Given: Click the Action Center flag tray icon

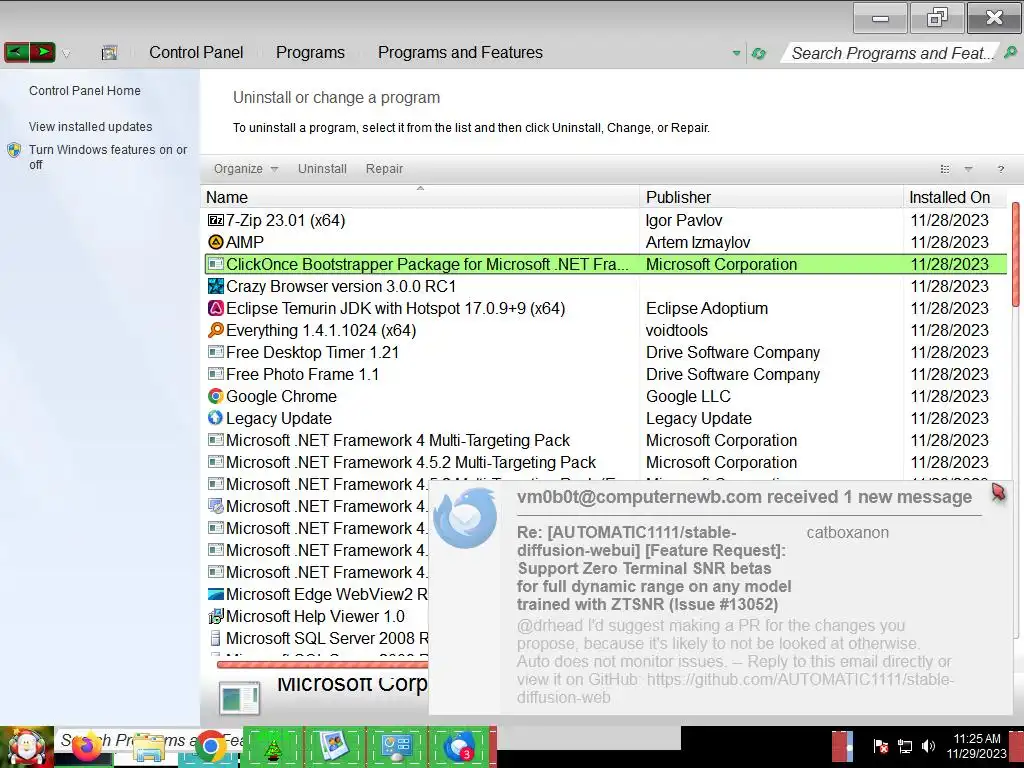Looking at the screenshot, I should tap(880, 746).
